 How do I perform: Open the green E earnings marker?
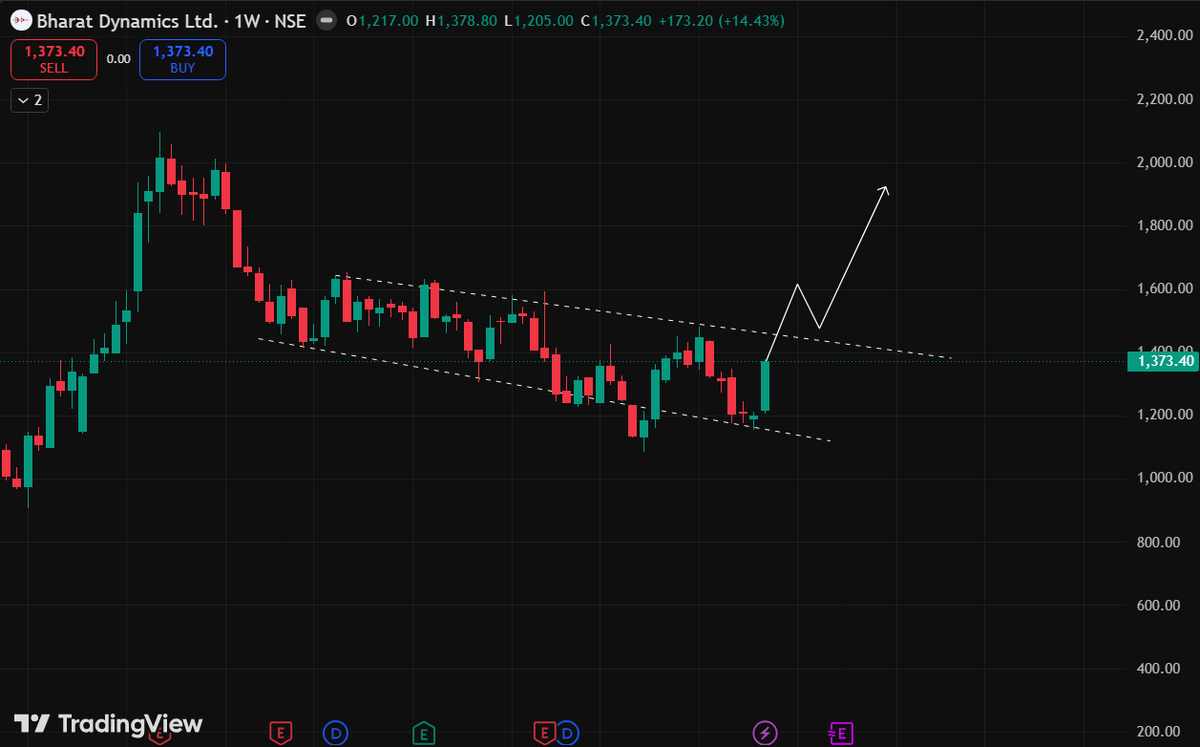[424, 734]
